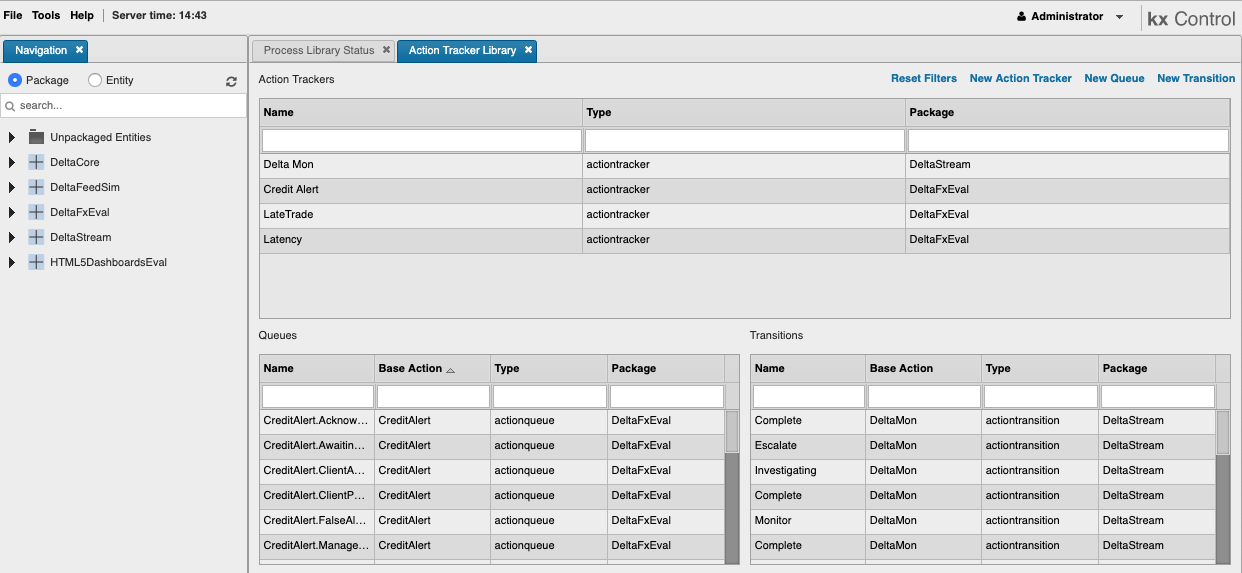Viewport: 1242px width, 573px height.
Task: Open the Help menu
Action: click(x=82, y=16)
